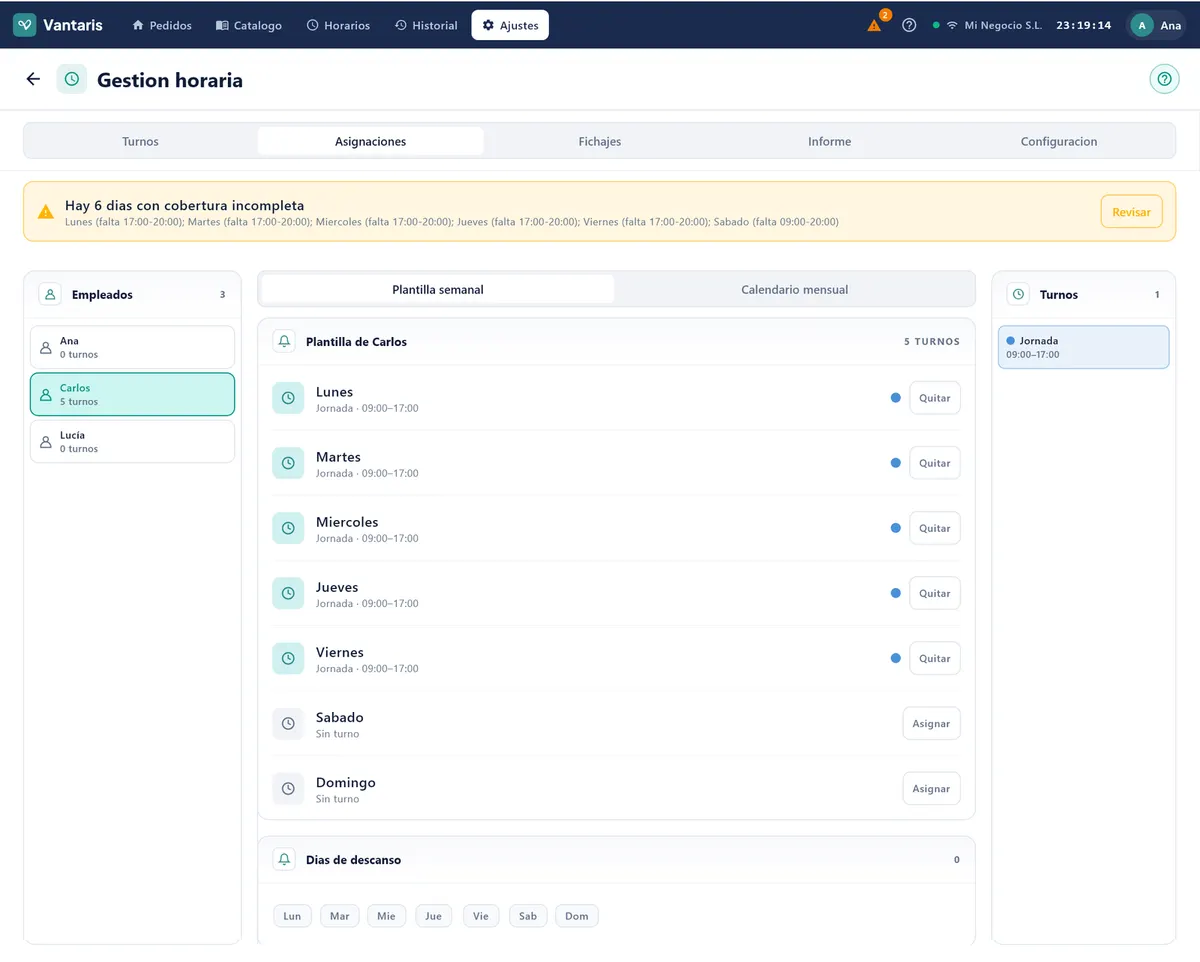Click the Empleados panel person icon
The height and width of the screenshot is (962, 1200).
point(50,294)
